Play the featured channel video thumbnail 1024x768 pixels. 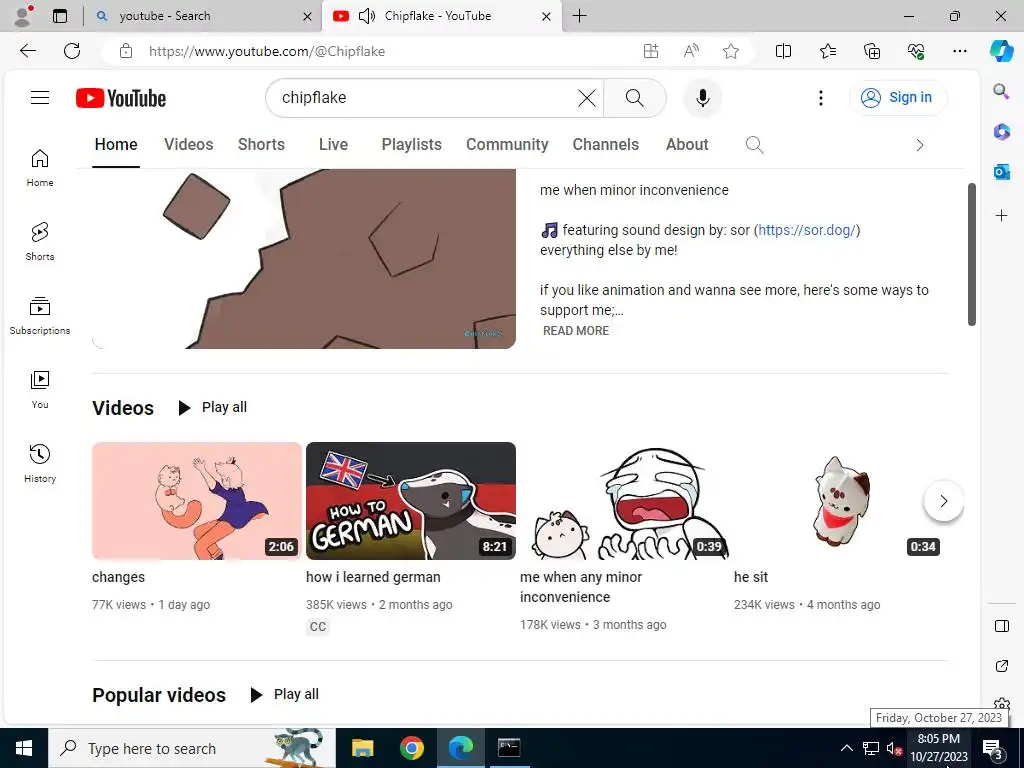click(304, 259)
